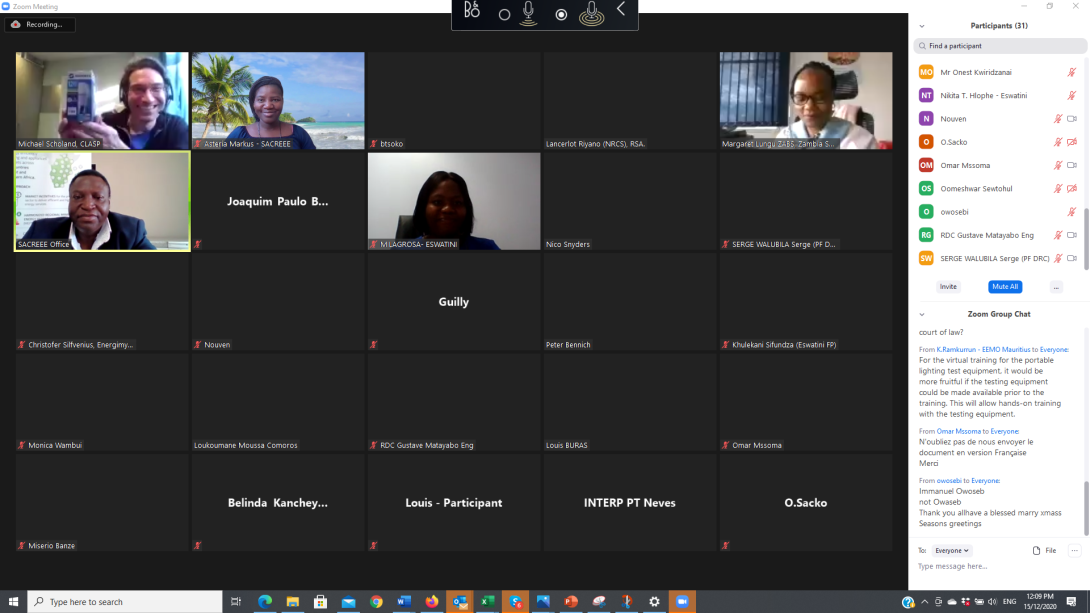Click omnidirectional microphone icon in B&O bar

point(592,13)
